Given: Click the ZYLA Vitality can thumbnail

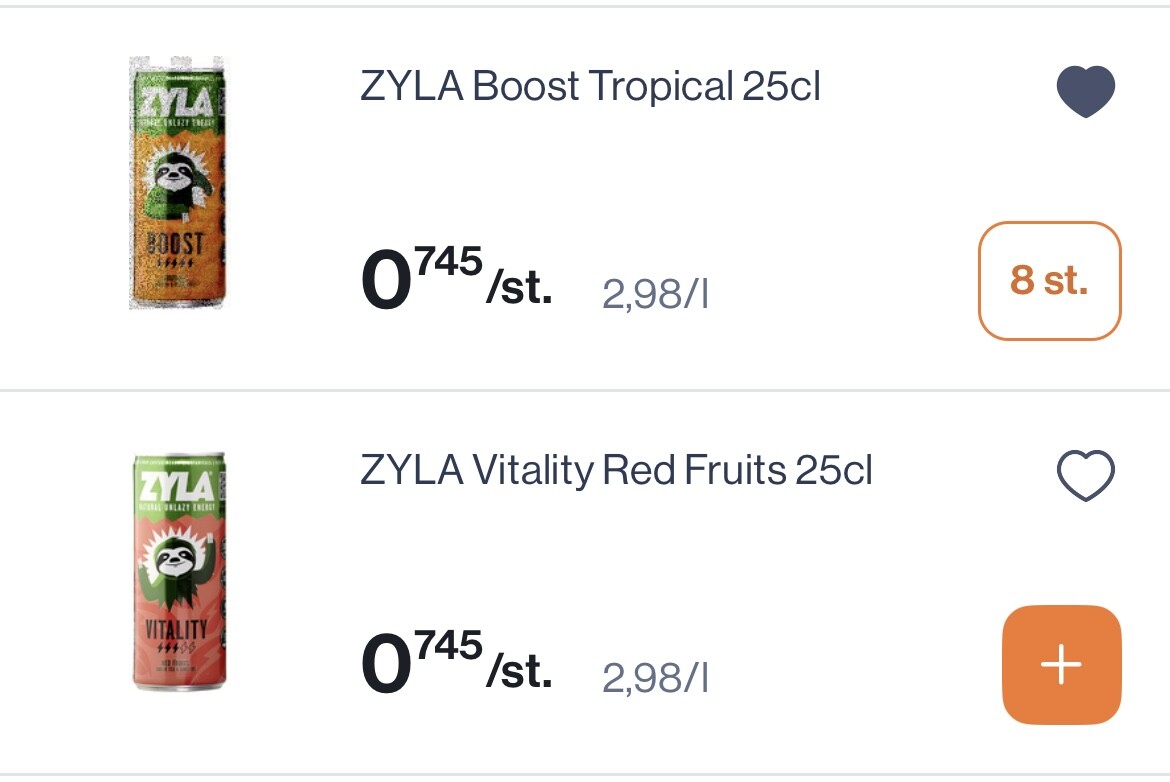Looking at the screenshot, I should (x=178, y=571).
